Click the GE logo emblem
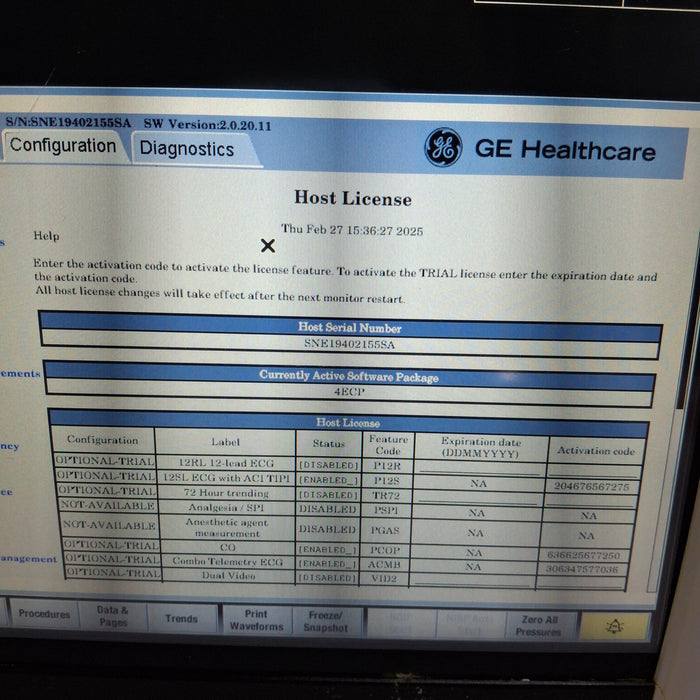 (443, 147)
